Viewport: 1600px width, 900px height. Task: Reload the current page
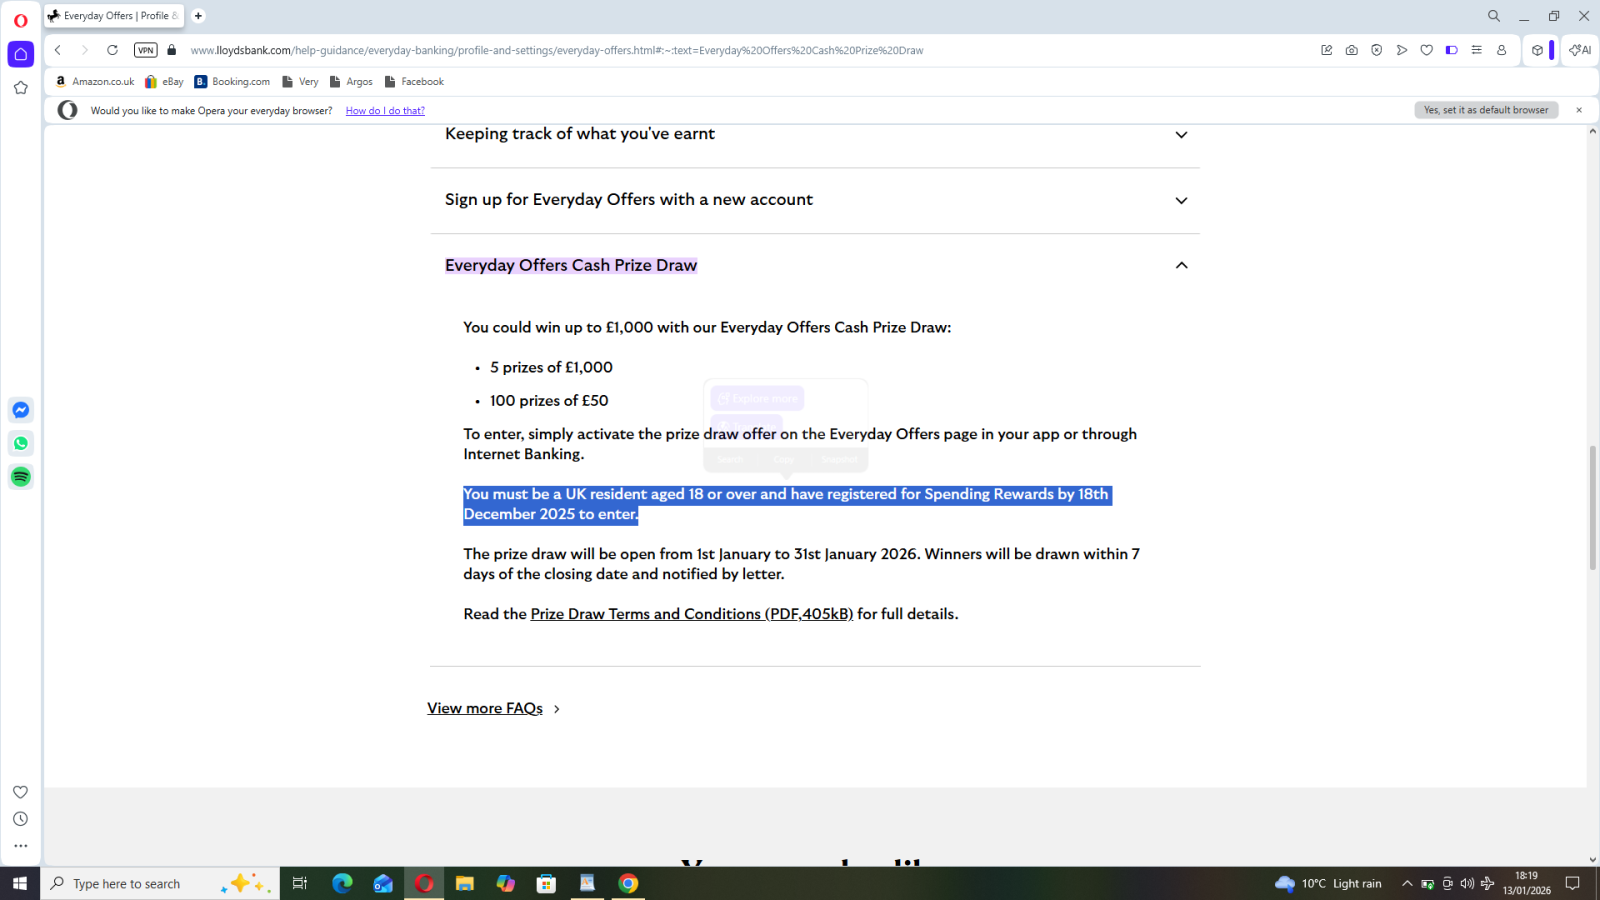[x=112, y=50]
